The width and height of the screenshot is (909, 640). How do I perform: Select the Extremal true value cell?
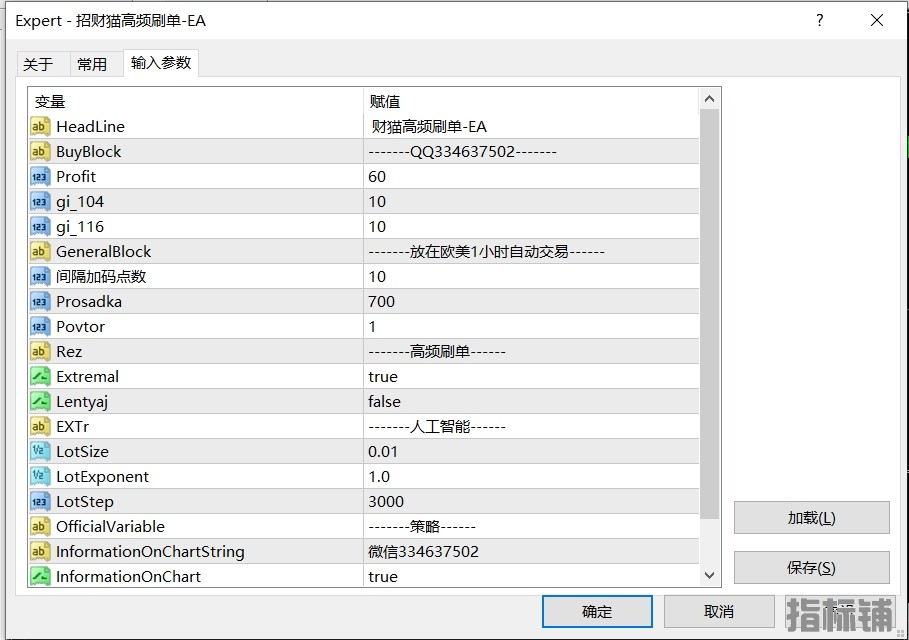tap(530, 376)
